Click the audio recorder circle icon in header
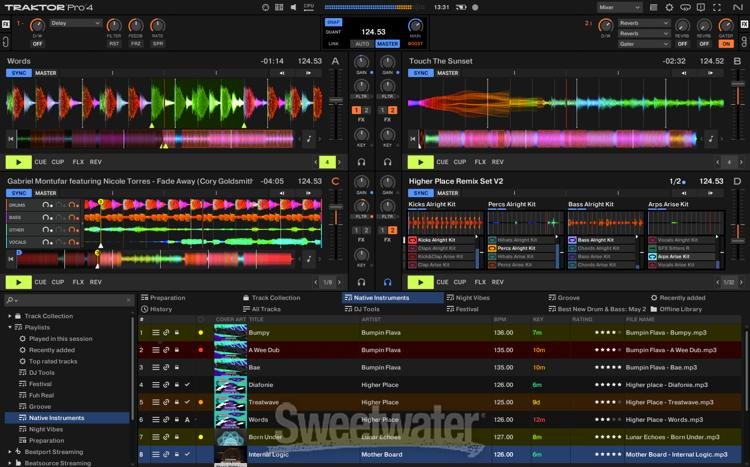 475,7
